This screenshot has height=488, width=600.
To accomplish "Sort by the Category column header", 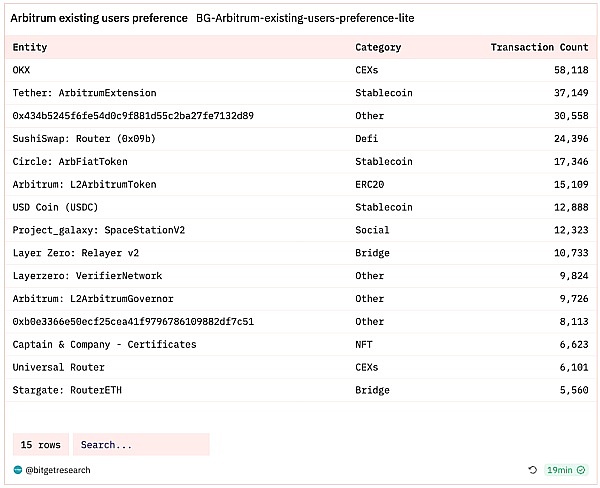I will (378, 47).
